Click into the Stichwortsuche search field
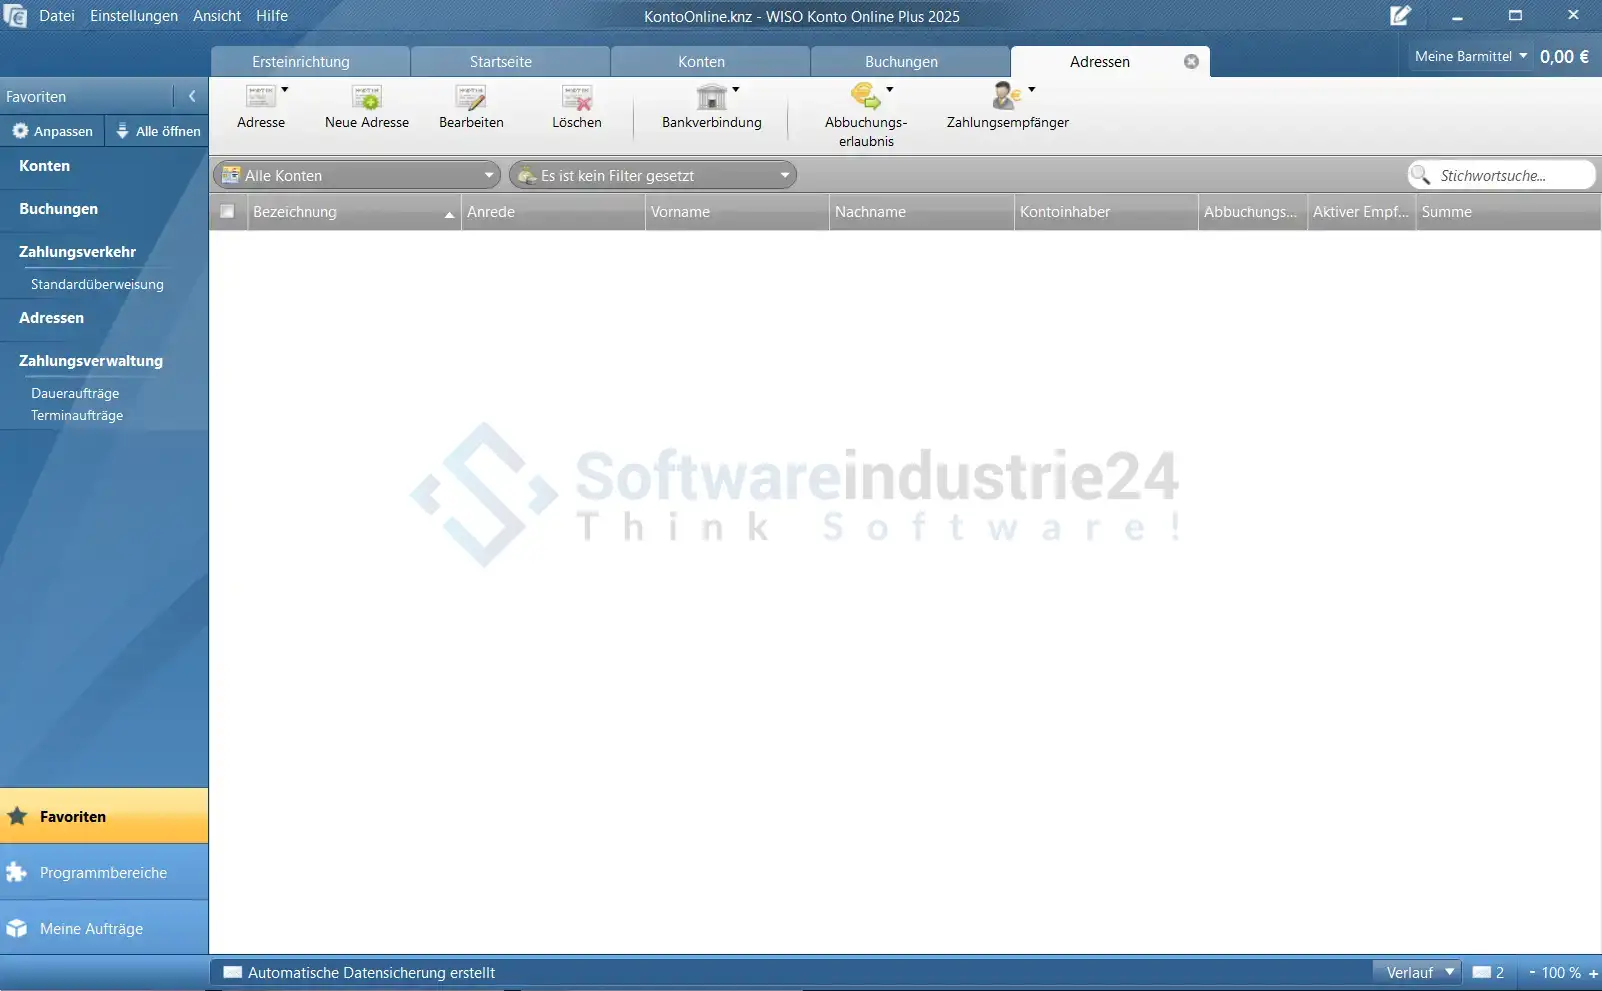 [1512, 176]
